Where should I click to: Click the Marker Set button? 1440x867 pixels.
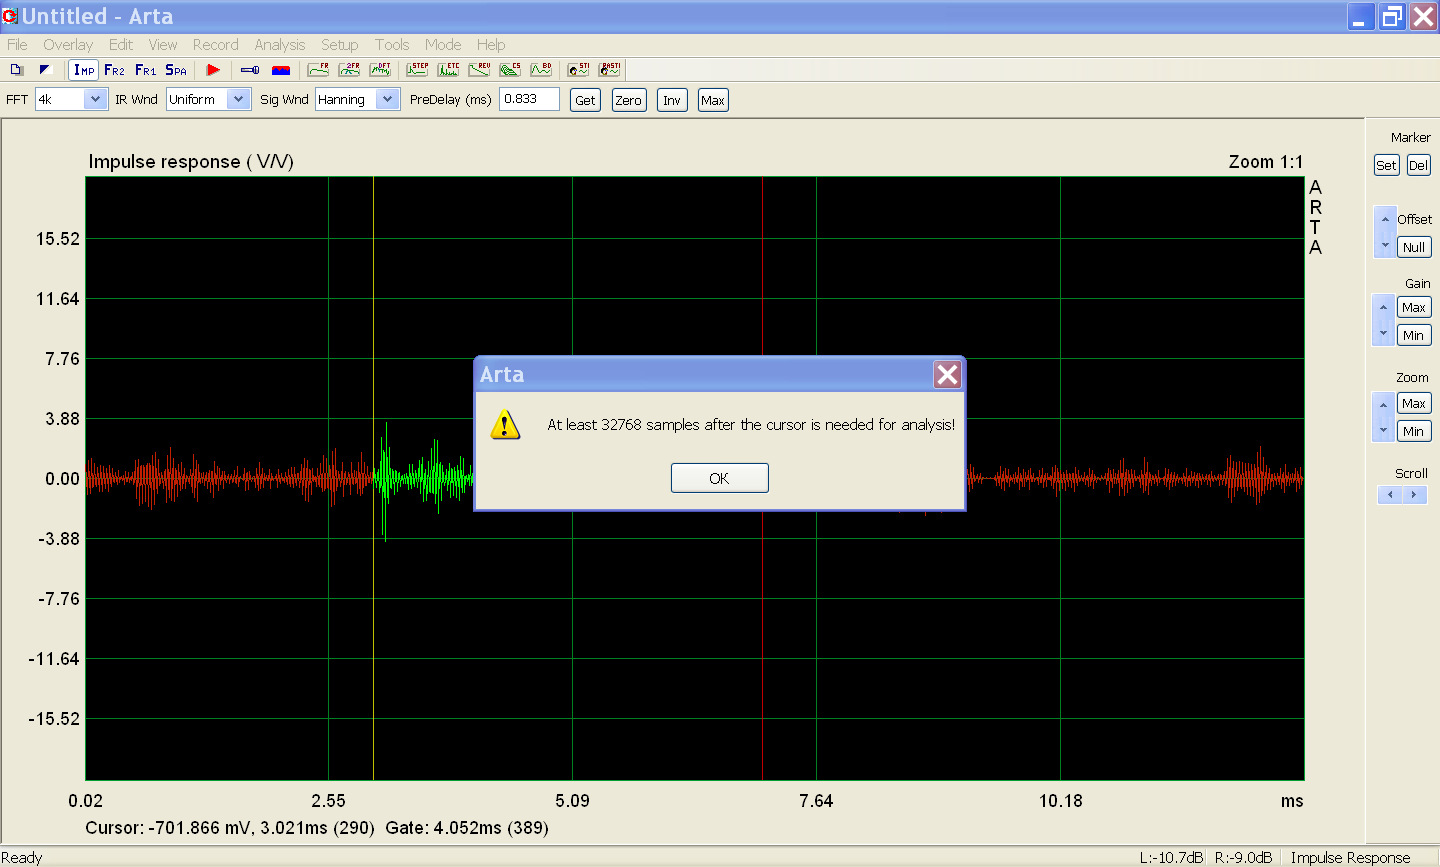(1386, 165)
